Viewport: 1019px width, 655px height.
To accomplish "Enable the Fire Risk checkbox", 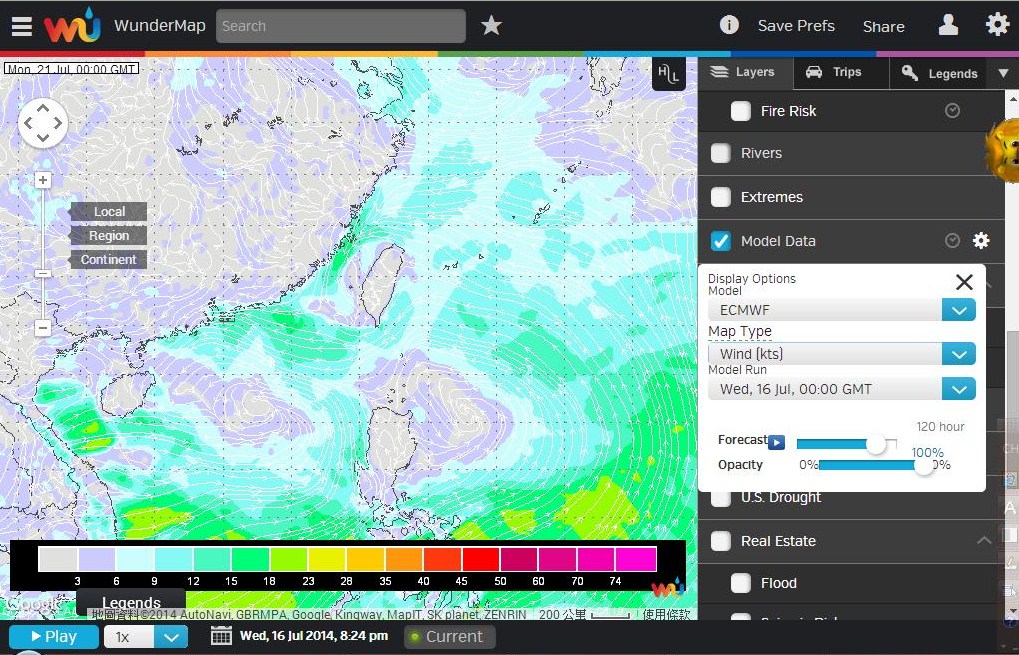I will coord(740,111).
